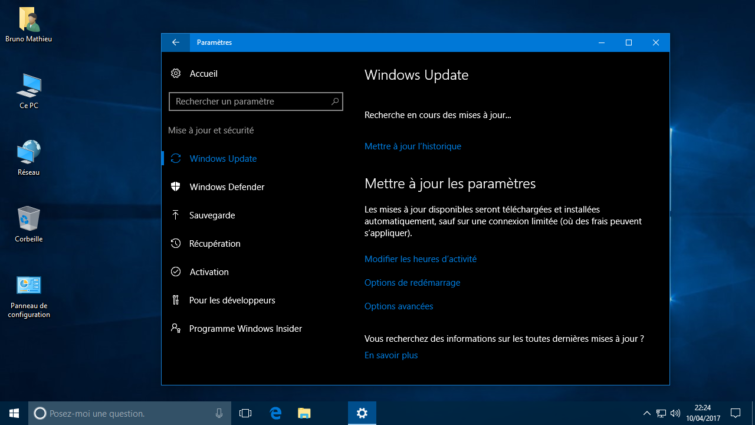Open File Explorer from taskbar
Viewport: 755px width, 425px height.
pos(304,413)
